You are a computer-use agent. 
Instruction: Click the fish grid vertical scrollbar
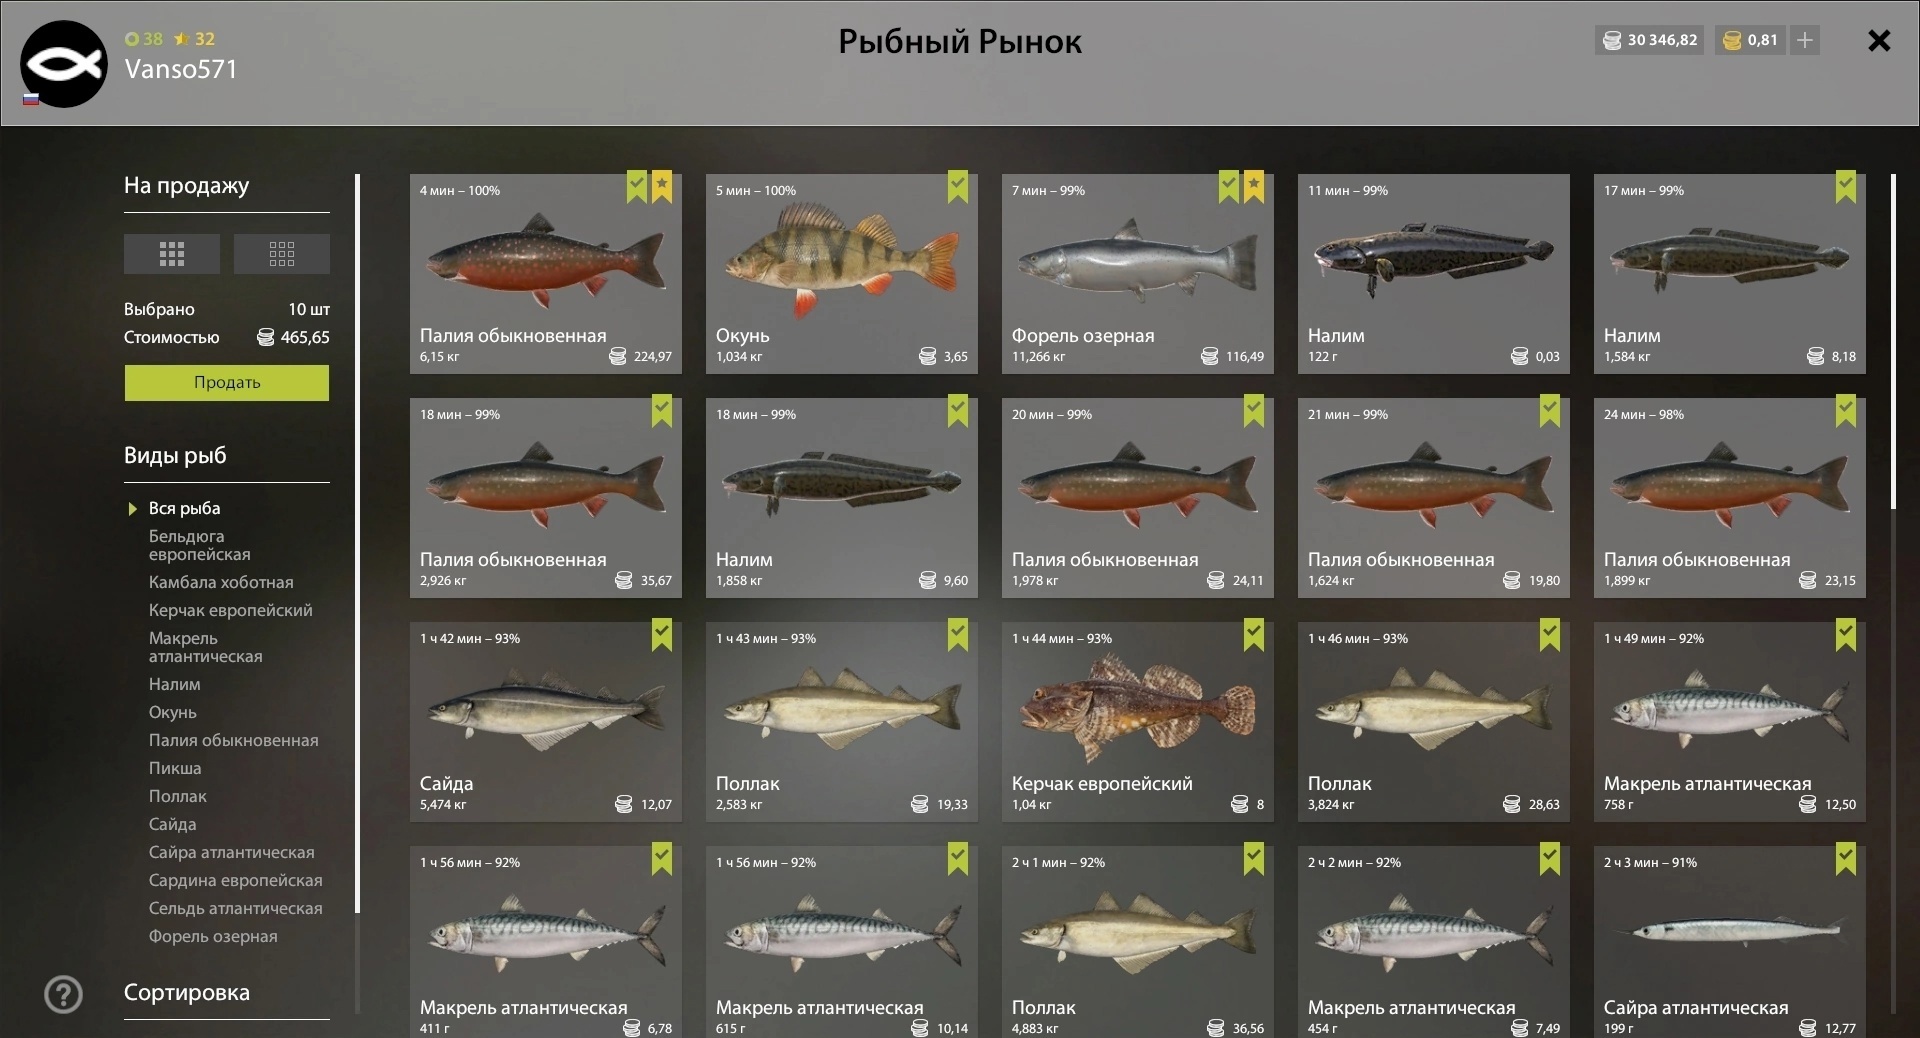(1893, 342)
